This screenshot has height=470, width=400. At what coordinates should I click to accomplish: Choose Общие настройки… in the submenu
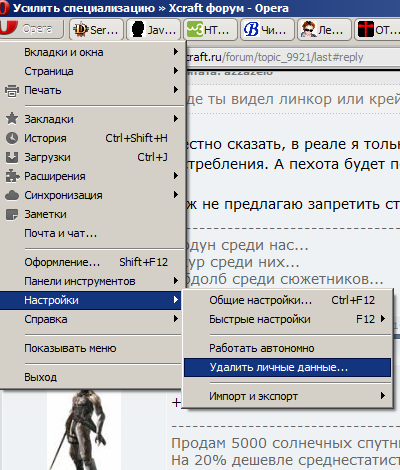click(287, 300)
